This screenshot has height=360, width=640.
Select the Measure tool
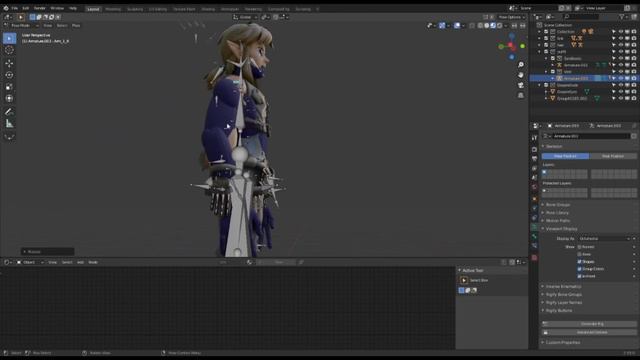pyautogui.click(x=9, y=124)
